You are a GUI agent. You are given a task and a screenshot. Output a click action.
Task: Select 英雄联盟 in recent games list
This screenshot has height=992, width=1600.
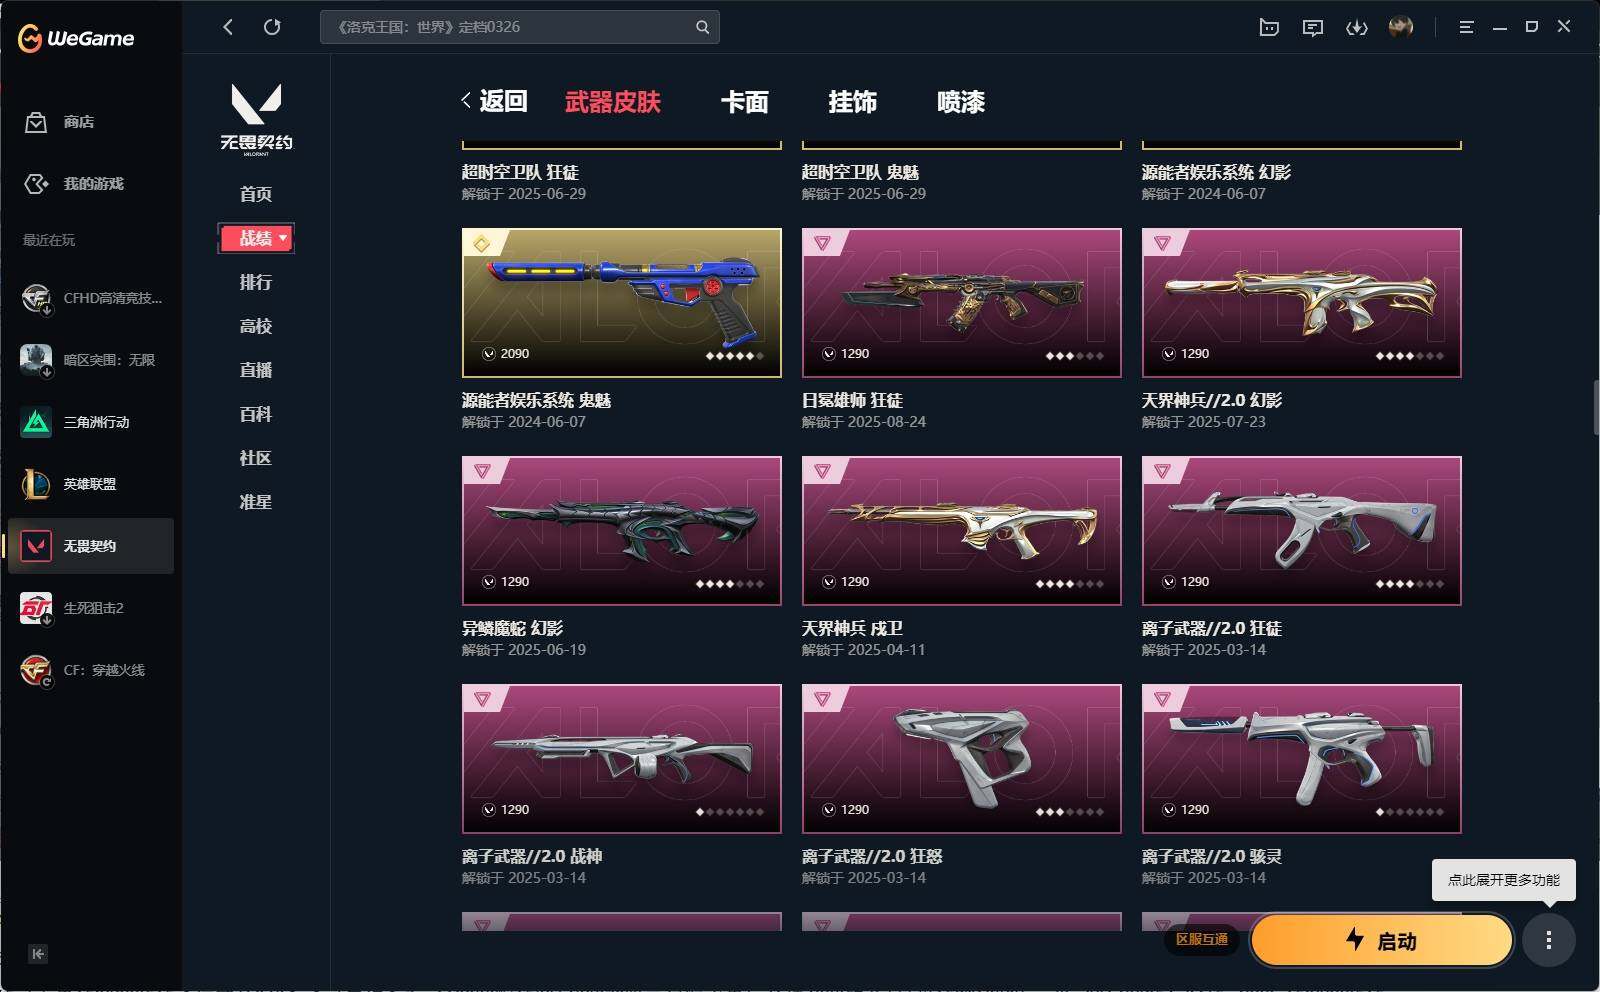point(91,484)
